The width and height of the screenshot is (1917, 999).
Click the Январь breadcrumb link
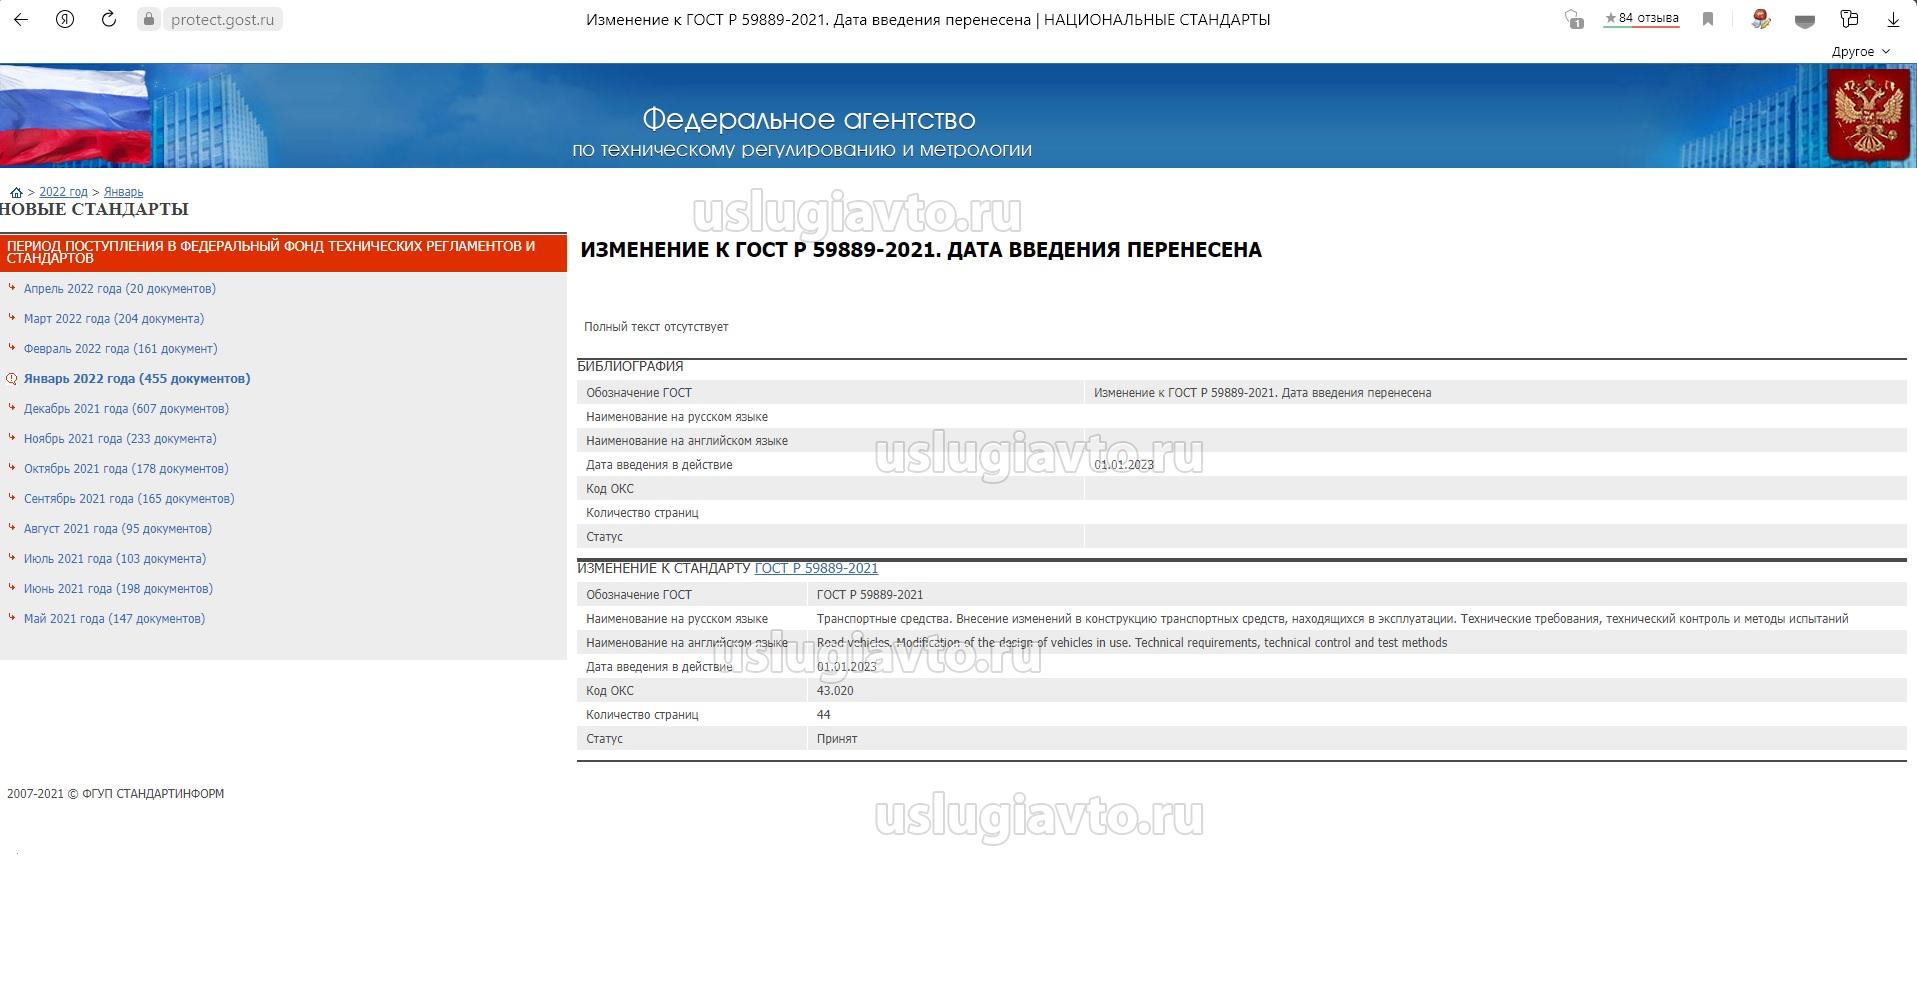point(123,192)
